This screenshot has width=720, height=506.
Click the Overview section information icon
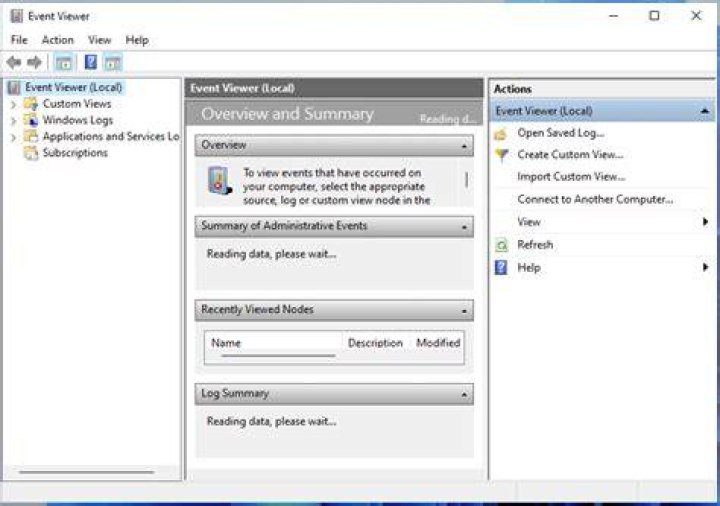point(219,181)
